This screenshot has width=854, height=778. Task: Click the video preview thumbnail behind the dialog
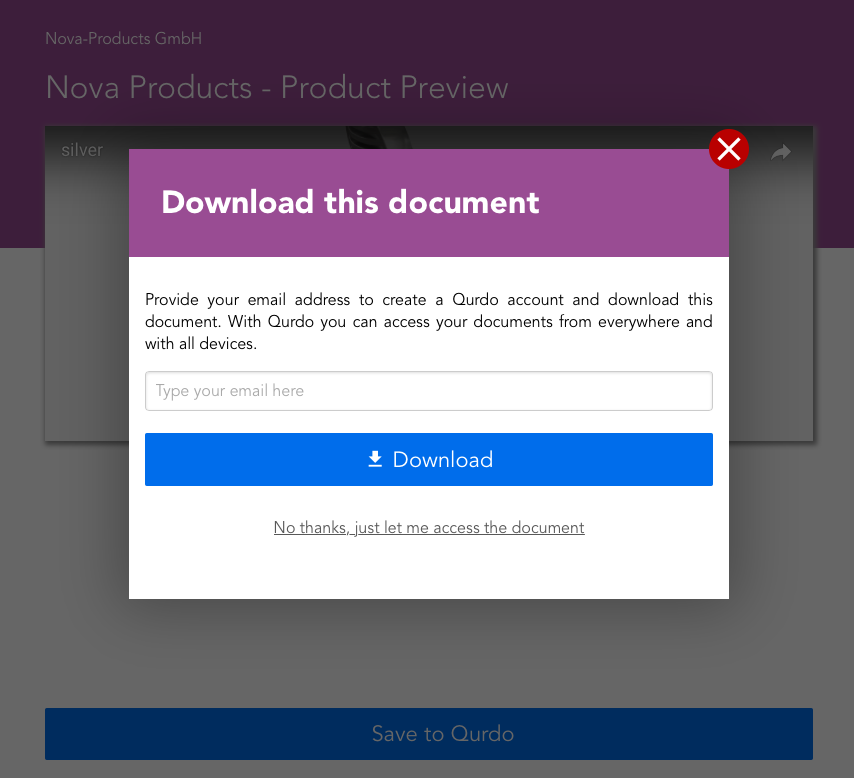tap(86, 300)
